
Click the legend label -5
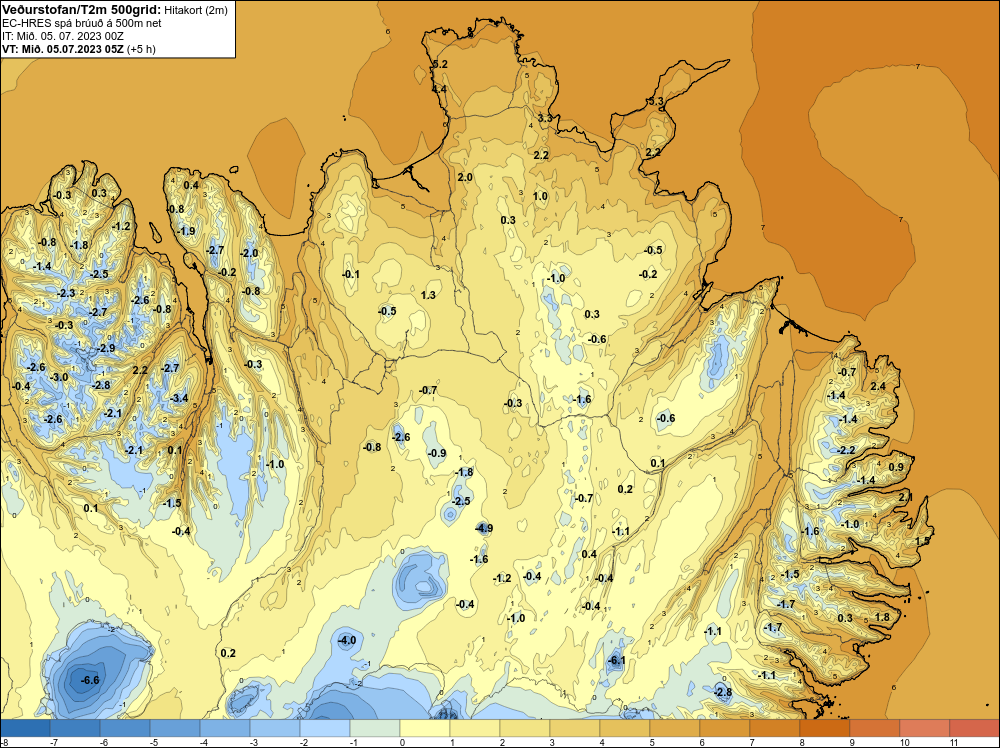pos(155,742)
